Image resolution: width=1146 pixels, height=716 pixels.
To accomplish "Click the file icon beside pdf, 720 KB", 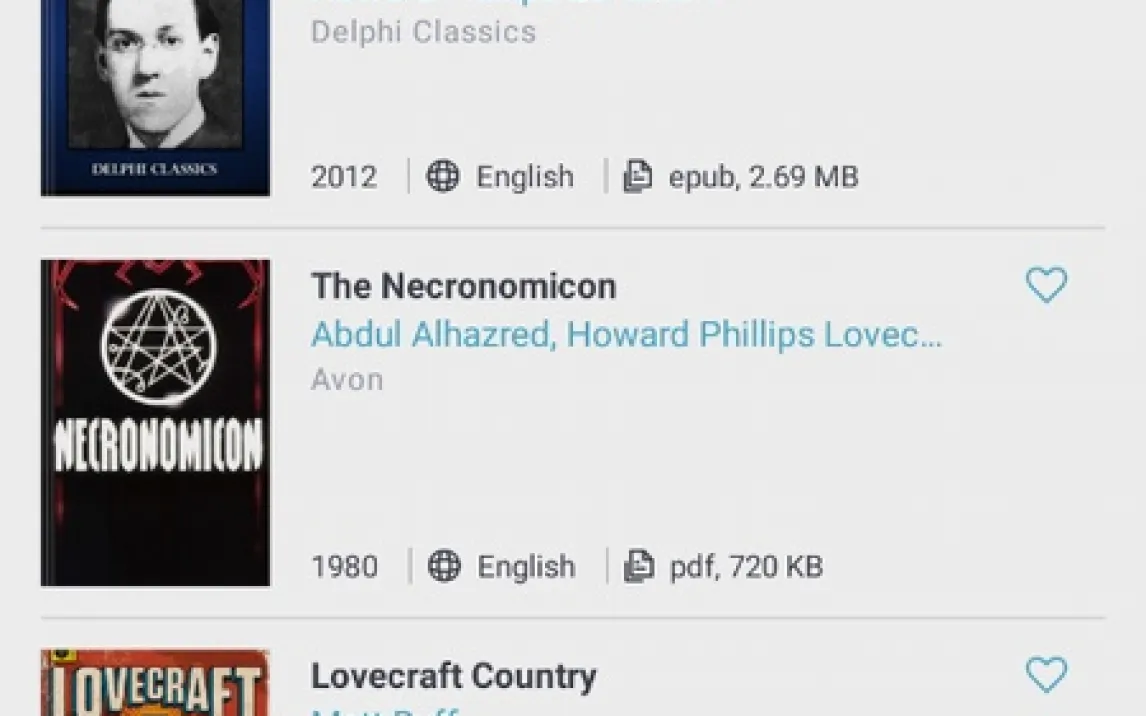I will click(639, 566).
